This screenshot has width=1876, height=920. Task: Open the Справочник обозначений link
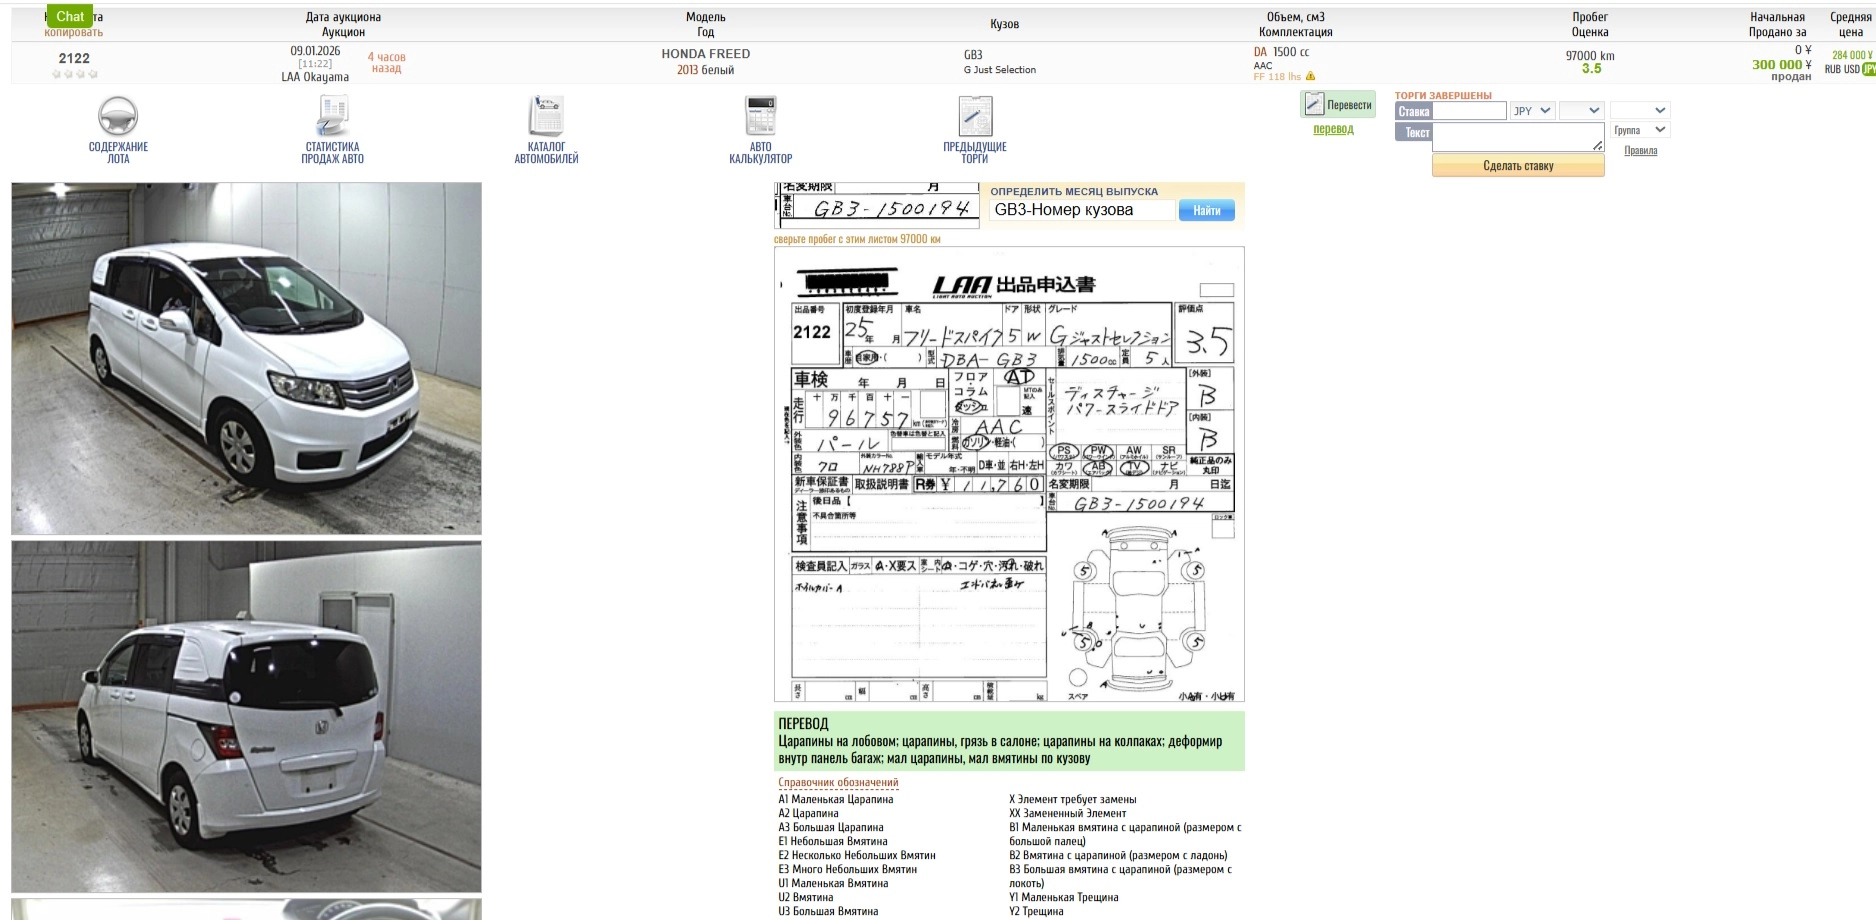point(838,783)
